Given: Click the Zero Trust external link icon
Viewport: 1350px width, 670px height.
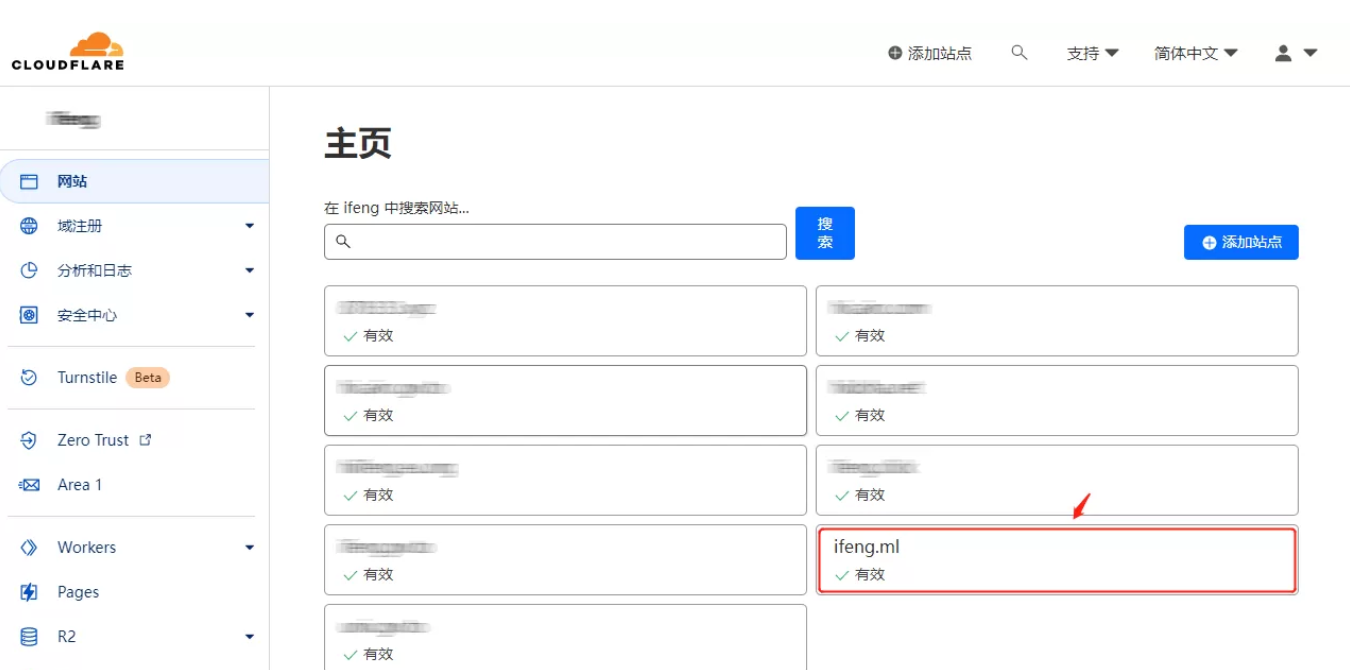Looking at the screenshot, I should [x=145, y=439].
